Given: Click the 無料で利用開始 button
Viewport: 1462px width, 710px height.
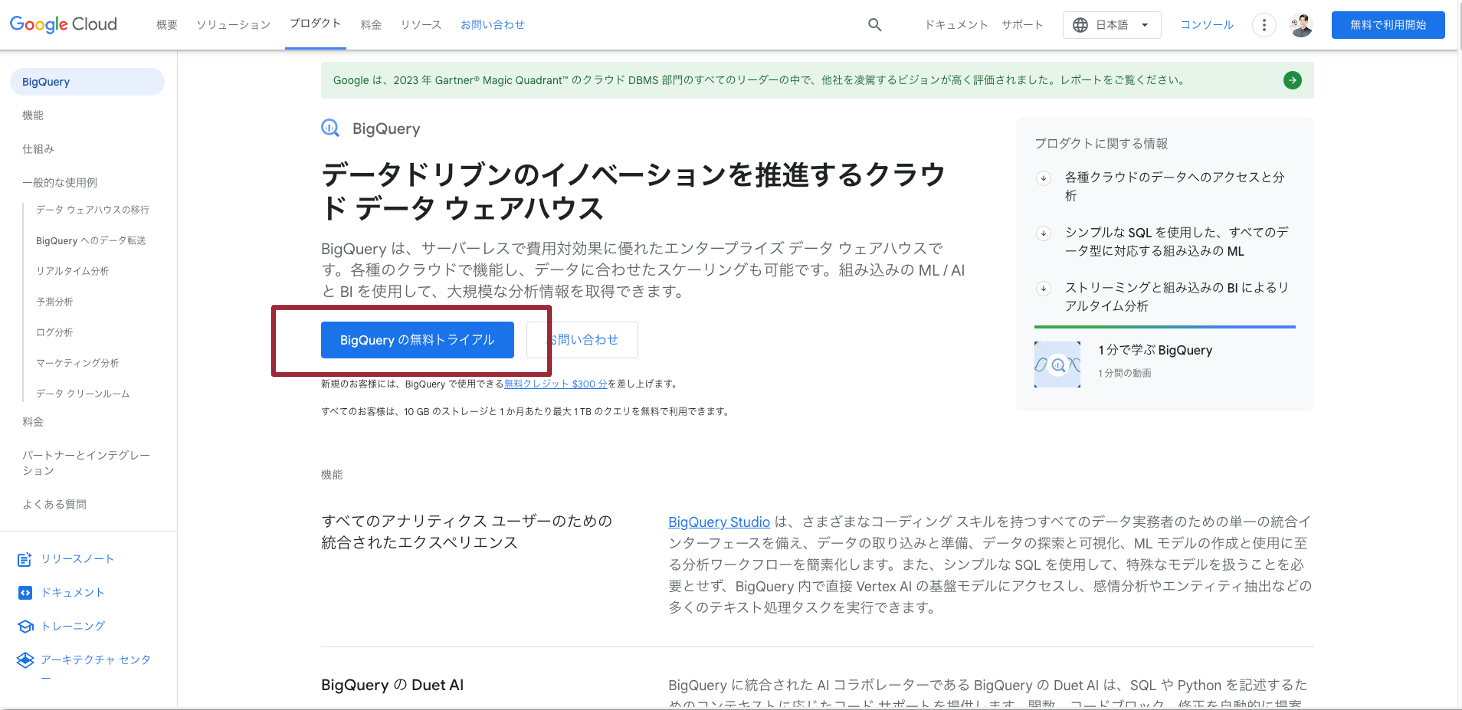Looking at the screenshot, I should [1387, 25].
